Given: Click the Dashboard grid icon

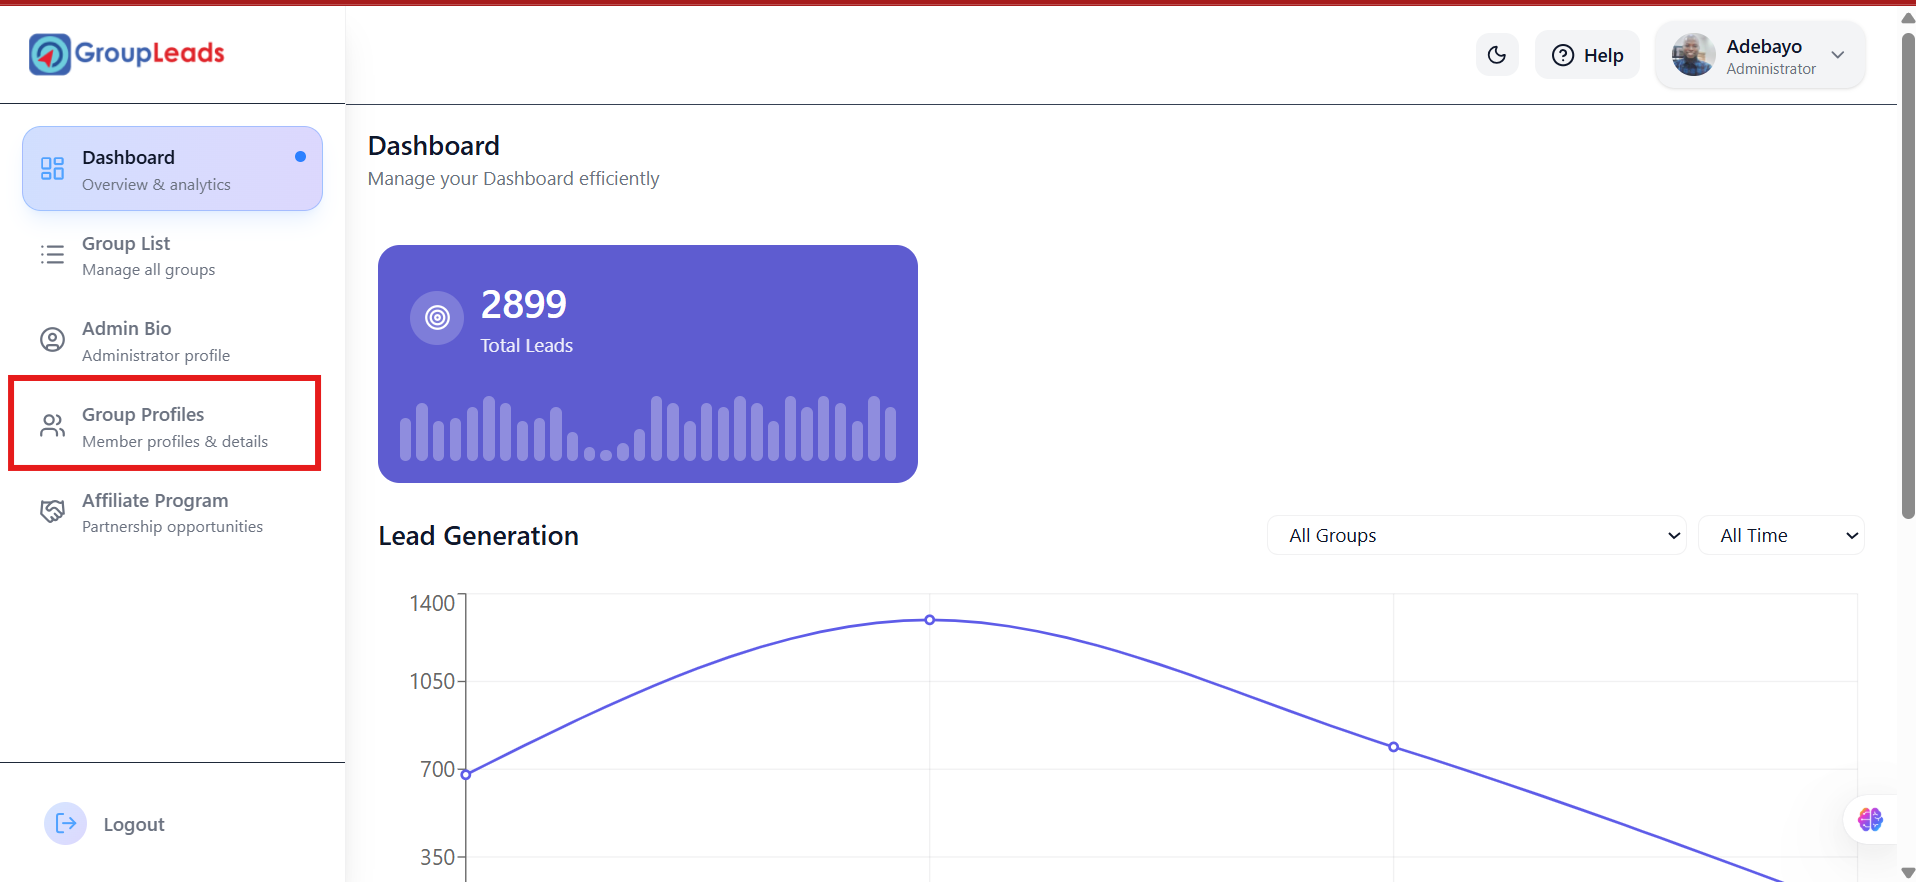Looking at the screenshot, I should click(x=52, y=168).
